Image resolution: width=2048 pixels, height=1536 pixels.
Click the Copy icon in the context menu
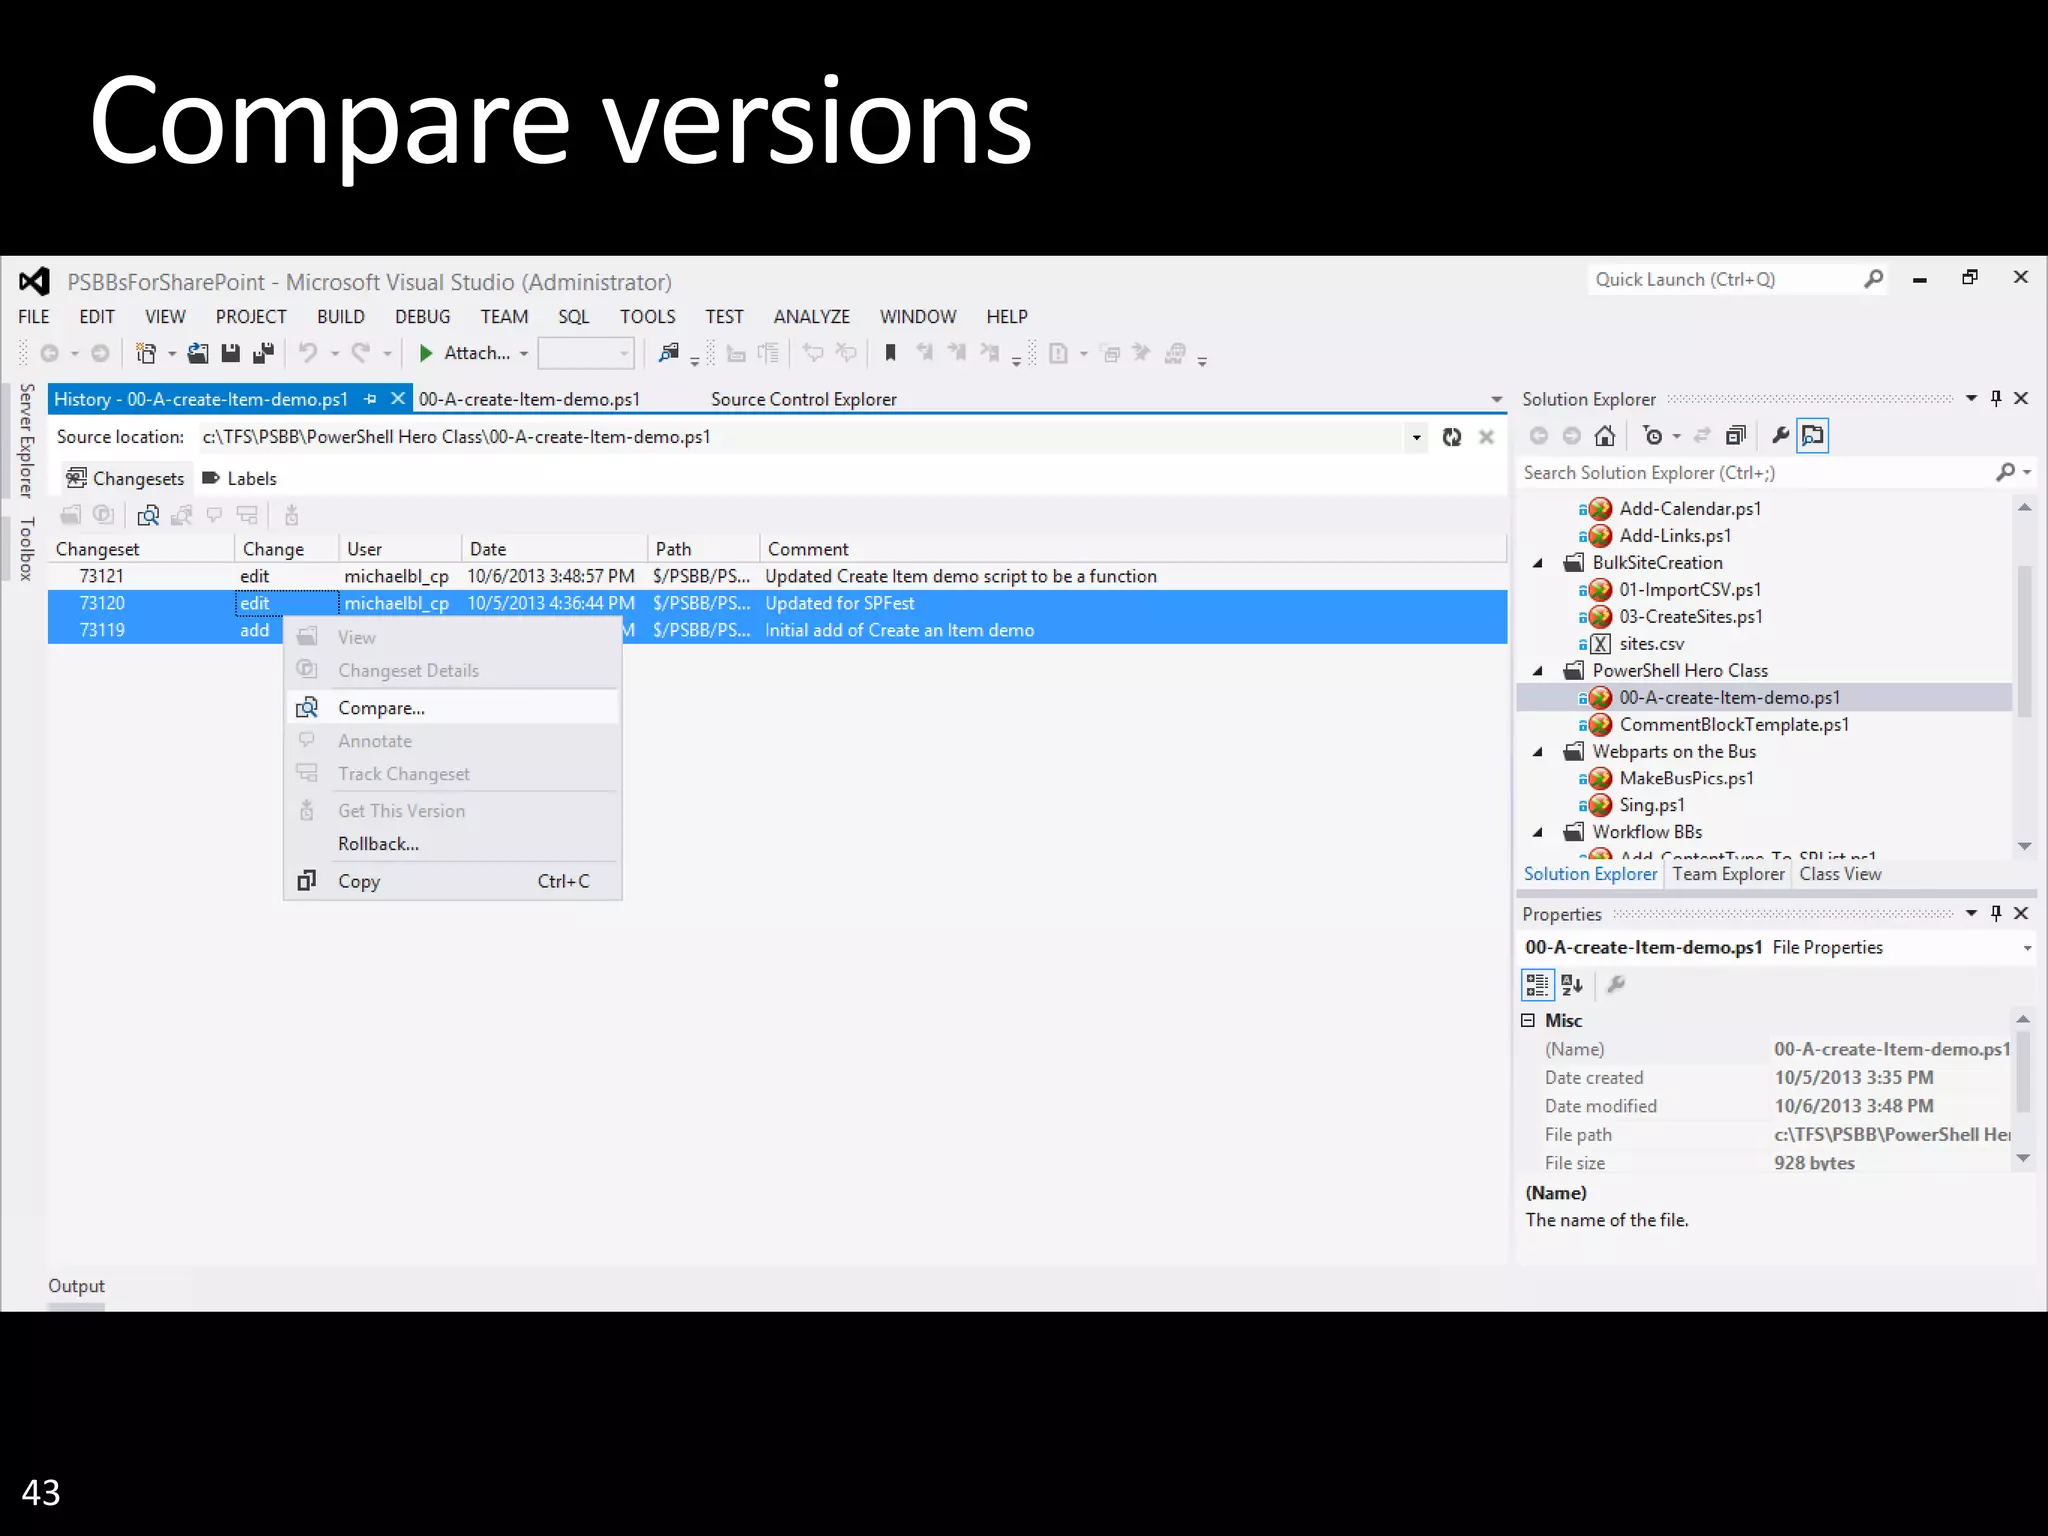[x=307, y=880]
